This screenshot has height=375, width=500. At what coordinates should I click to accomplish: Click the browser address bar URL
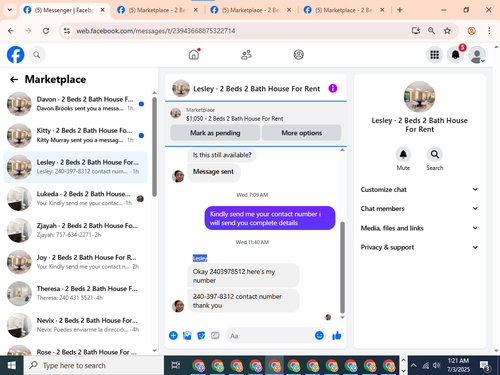tap(156, 31)
